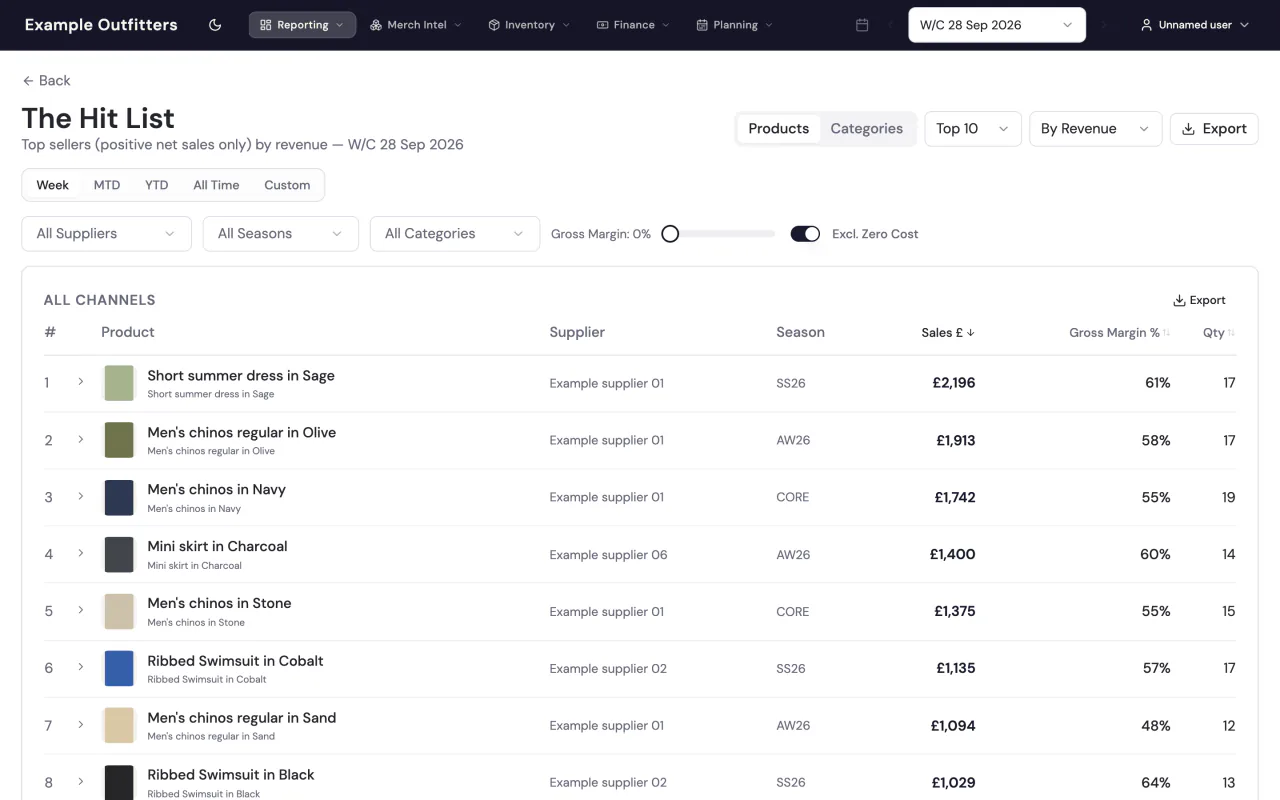Open the All Suppliers filter
The height and width of the screenshot is (800, 1280).
point(106,234)
